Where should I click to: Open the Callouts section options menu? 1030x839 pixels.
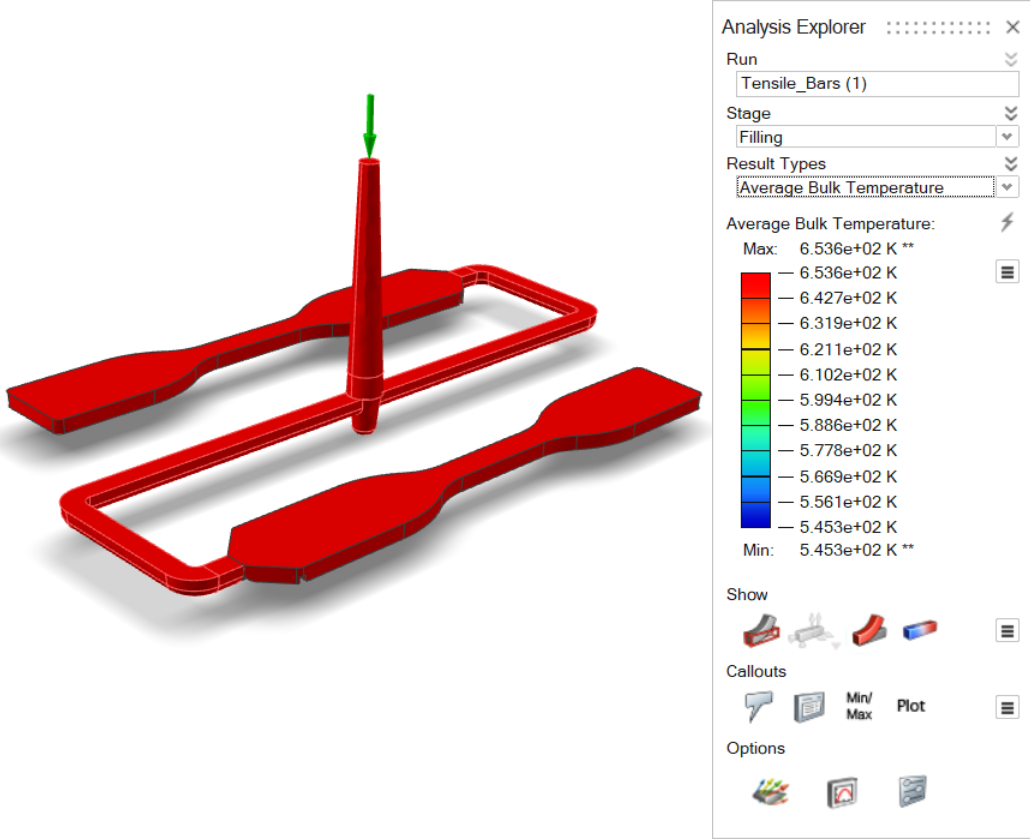(x=1007, y=708)
